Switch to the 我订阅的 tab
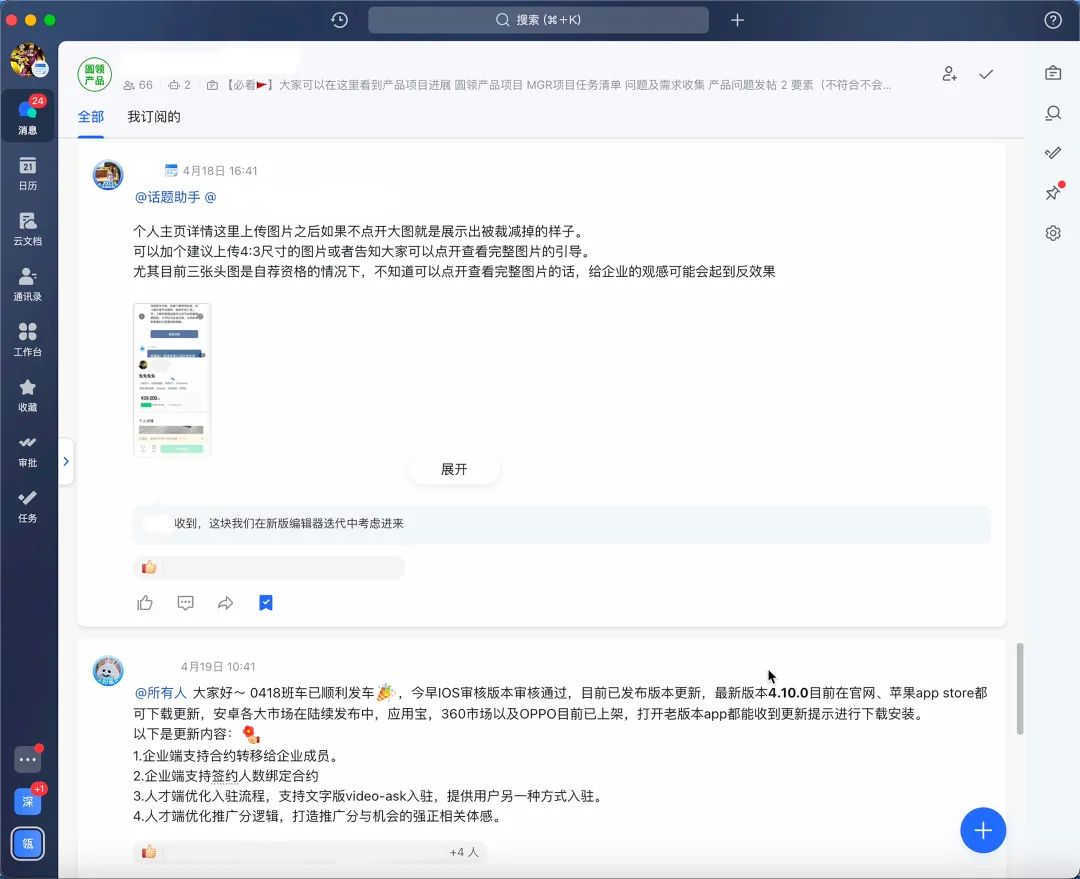Image resolution: width=1080 pixels, height=879 pixels. 154,117
